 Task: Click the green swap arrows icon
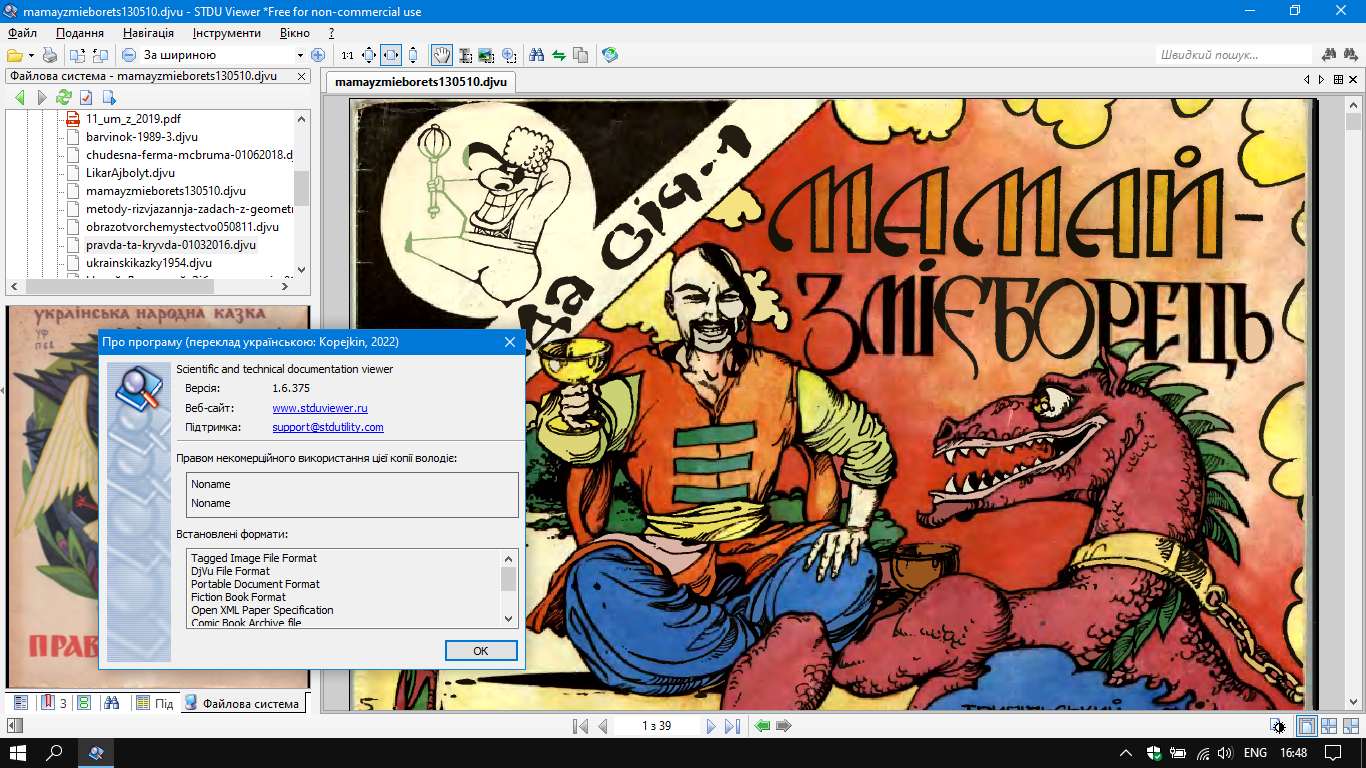click(x=558, y=55)
